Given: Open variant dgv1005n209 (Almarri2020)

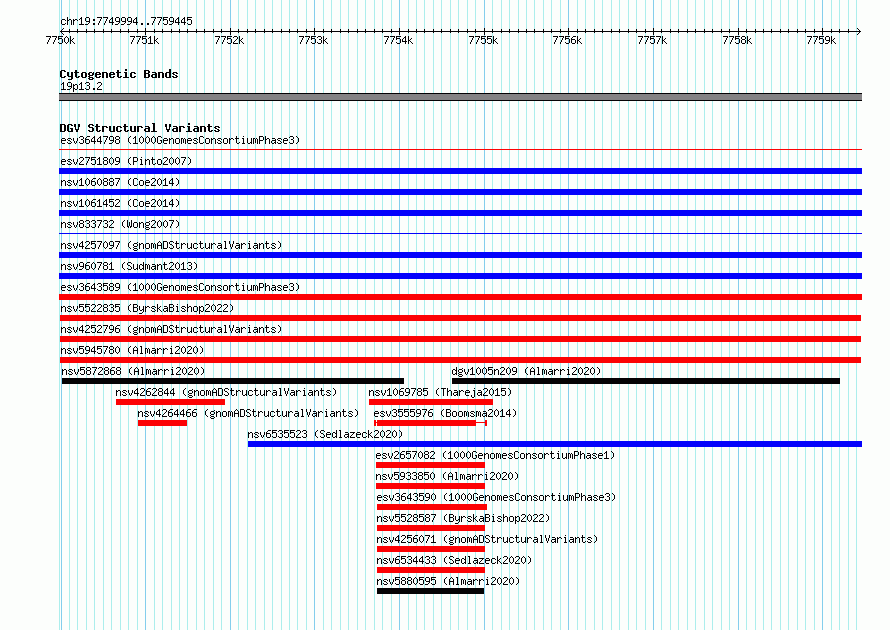Looking at the screenshot, I should 526,371.
